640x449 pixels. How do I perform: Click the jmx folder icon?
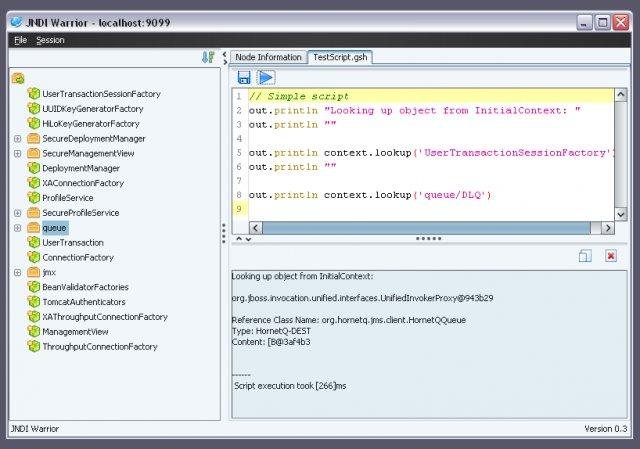coord(33,272)
